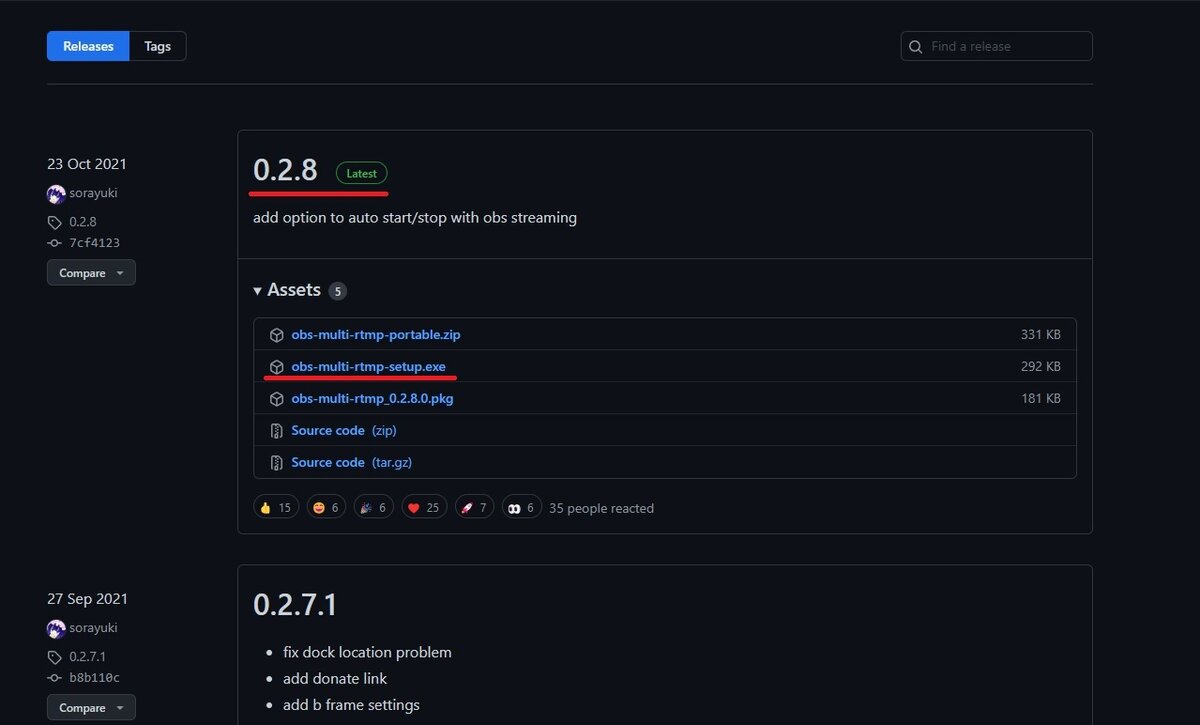This screenshot has width=1200, height=725.
Task: Click the commit icon beside 7cf4123
Action: pos(55,243)
